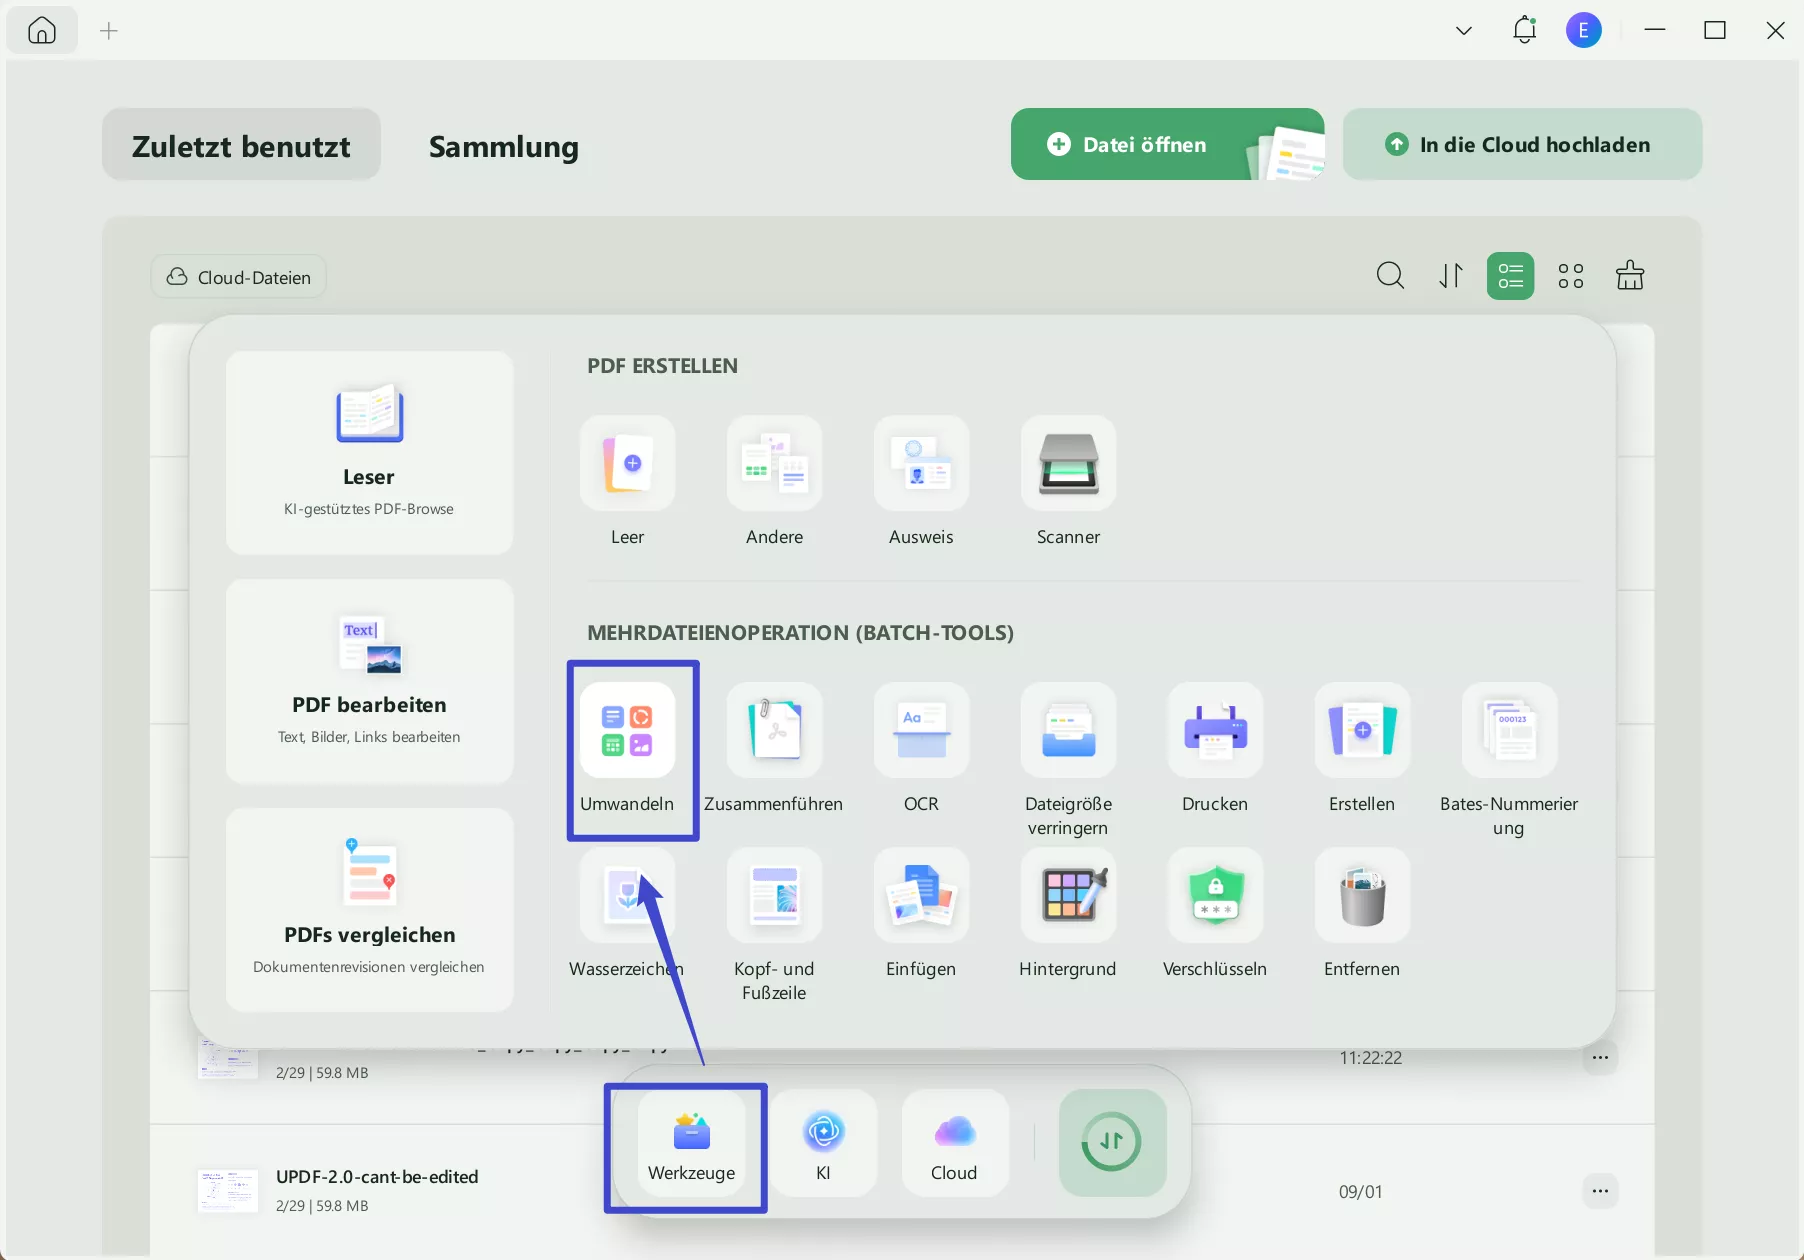Open the Hintergrund background tool
Screen dimensions: 1804x1260
coord(1068,895)
